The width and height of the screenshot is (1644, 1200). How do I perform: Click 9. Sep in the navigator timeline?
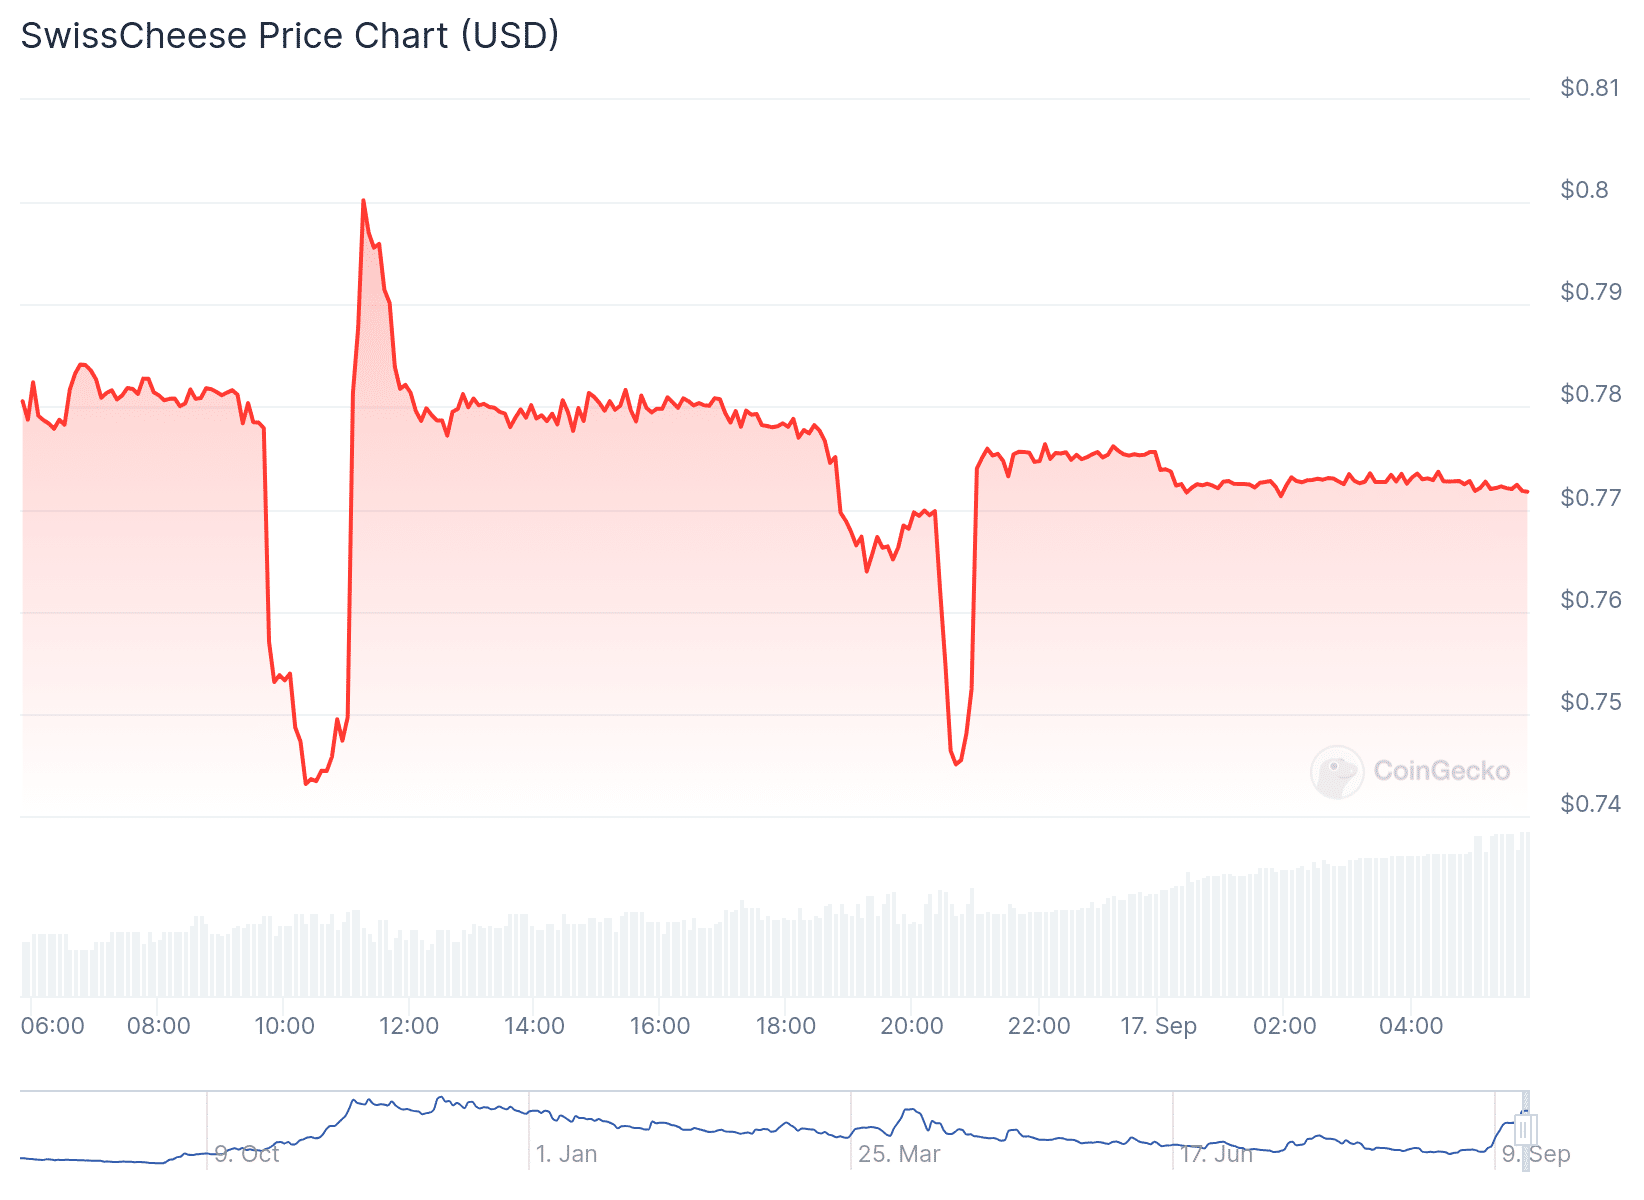point(1536,1154)
